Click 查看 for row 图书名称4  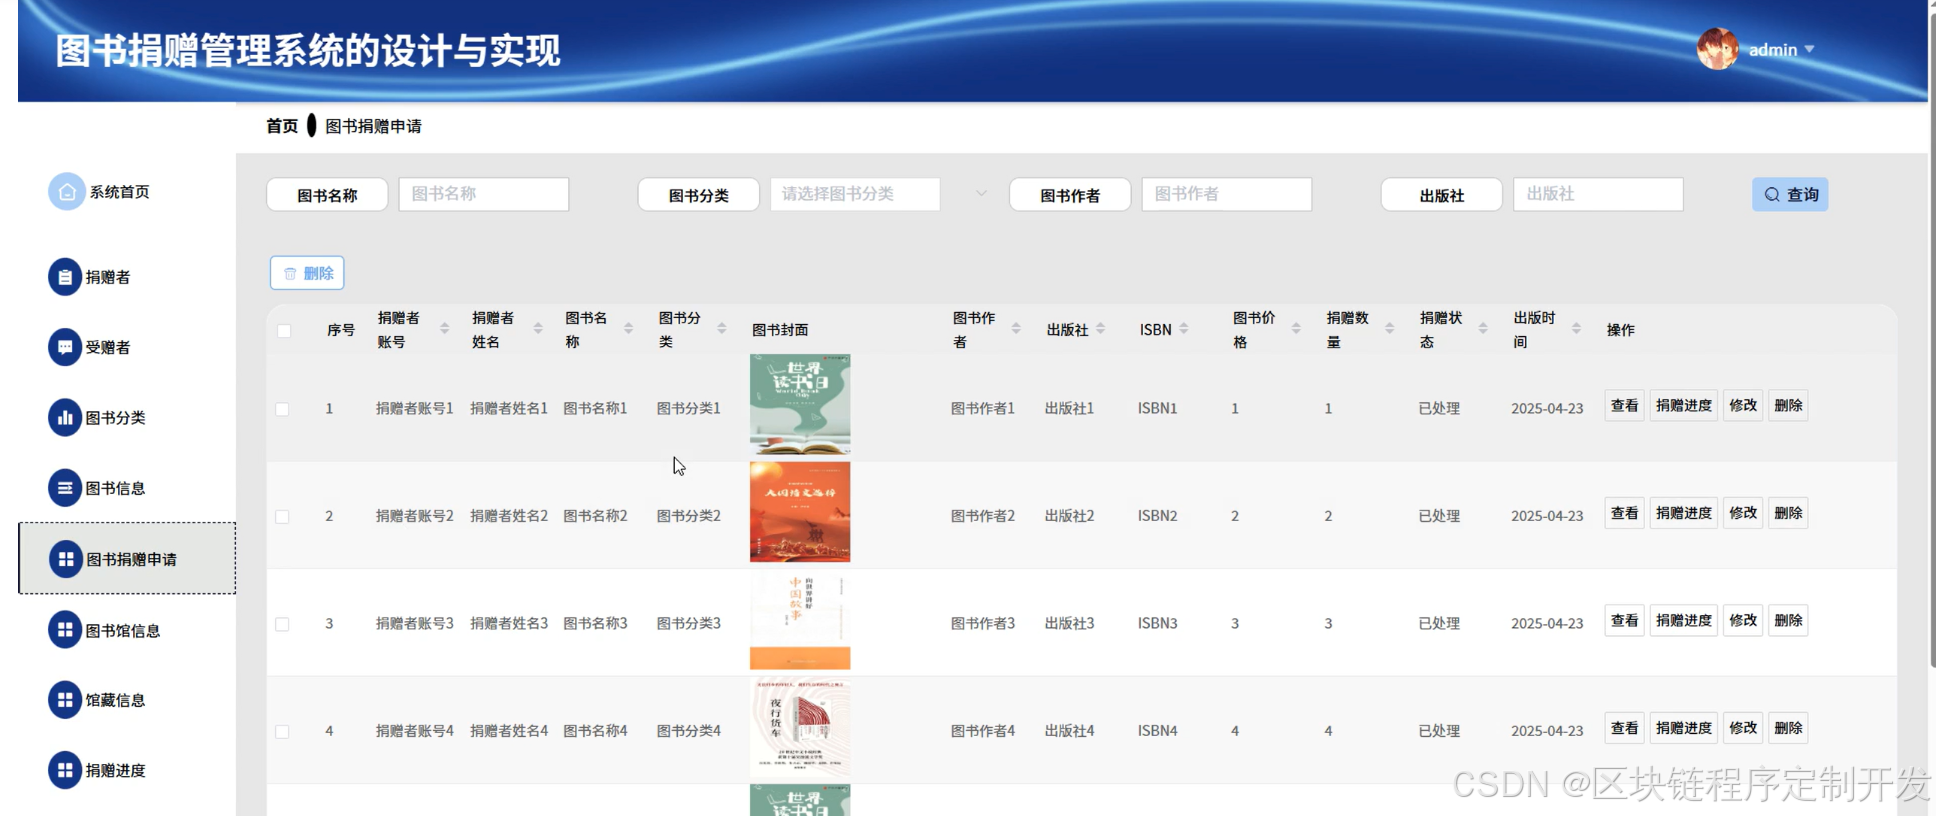tap(1624, 728)
